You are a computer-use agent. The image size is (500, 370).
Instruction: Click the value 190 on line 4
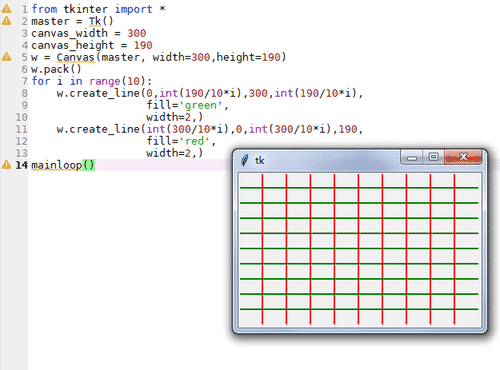[143, 45]
